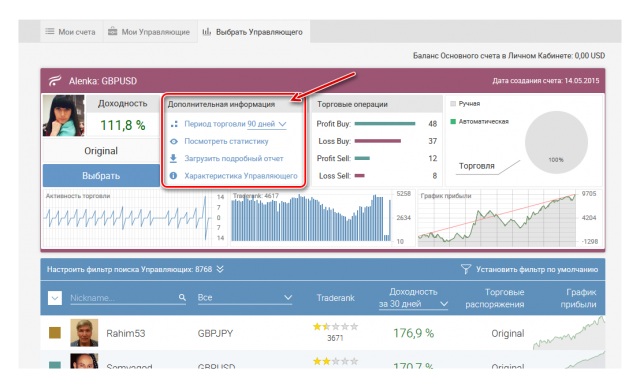Screen dimensions: 640x387
Task: Open the Все currency pair dropdown
Action: [x=245, y=298]
